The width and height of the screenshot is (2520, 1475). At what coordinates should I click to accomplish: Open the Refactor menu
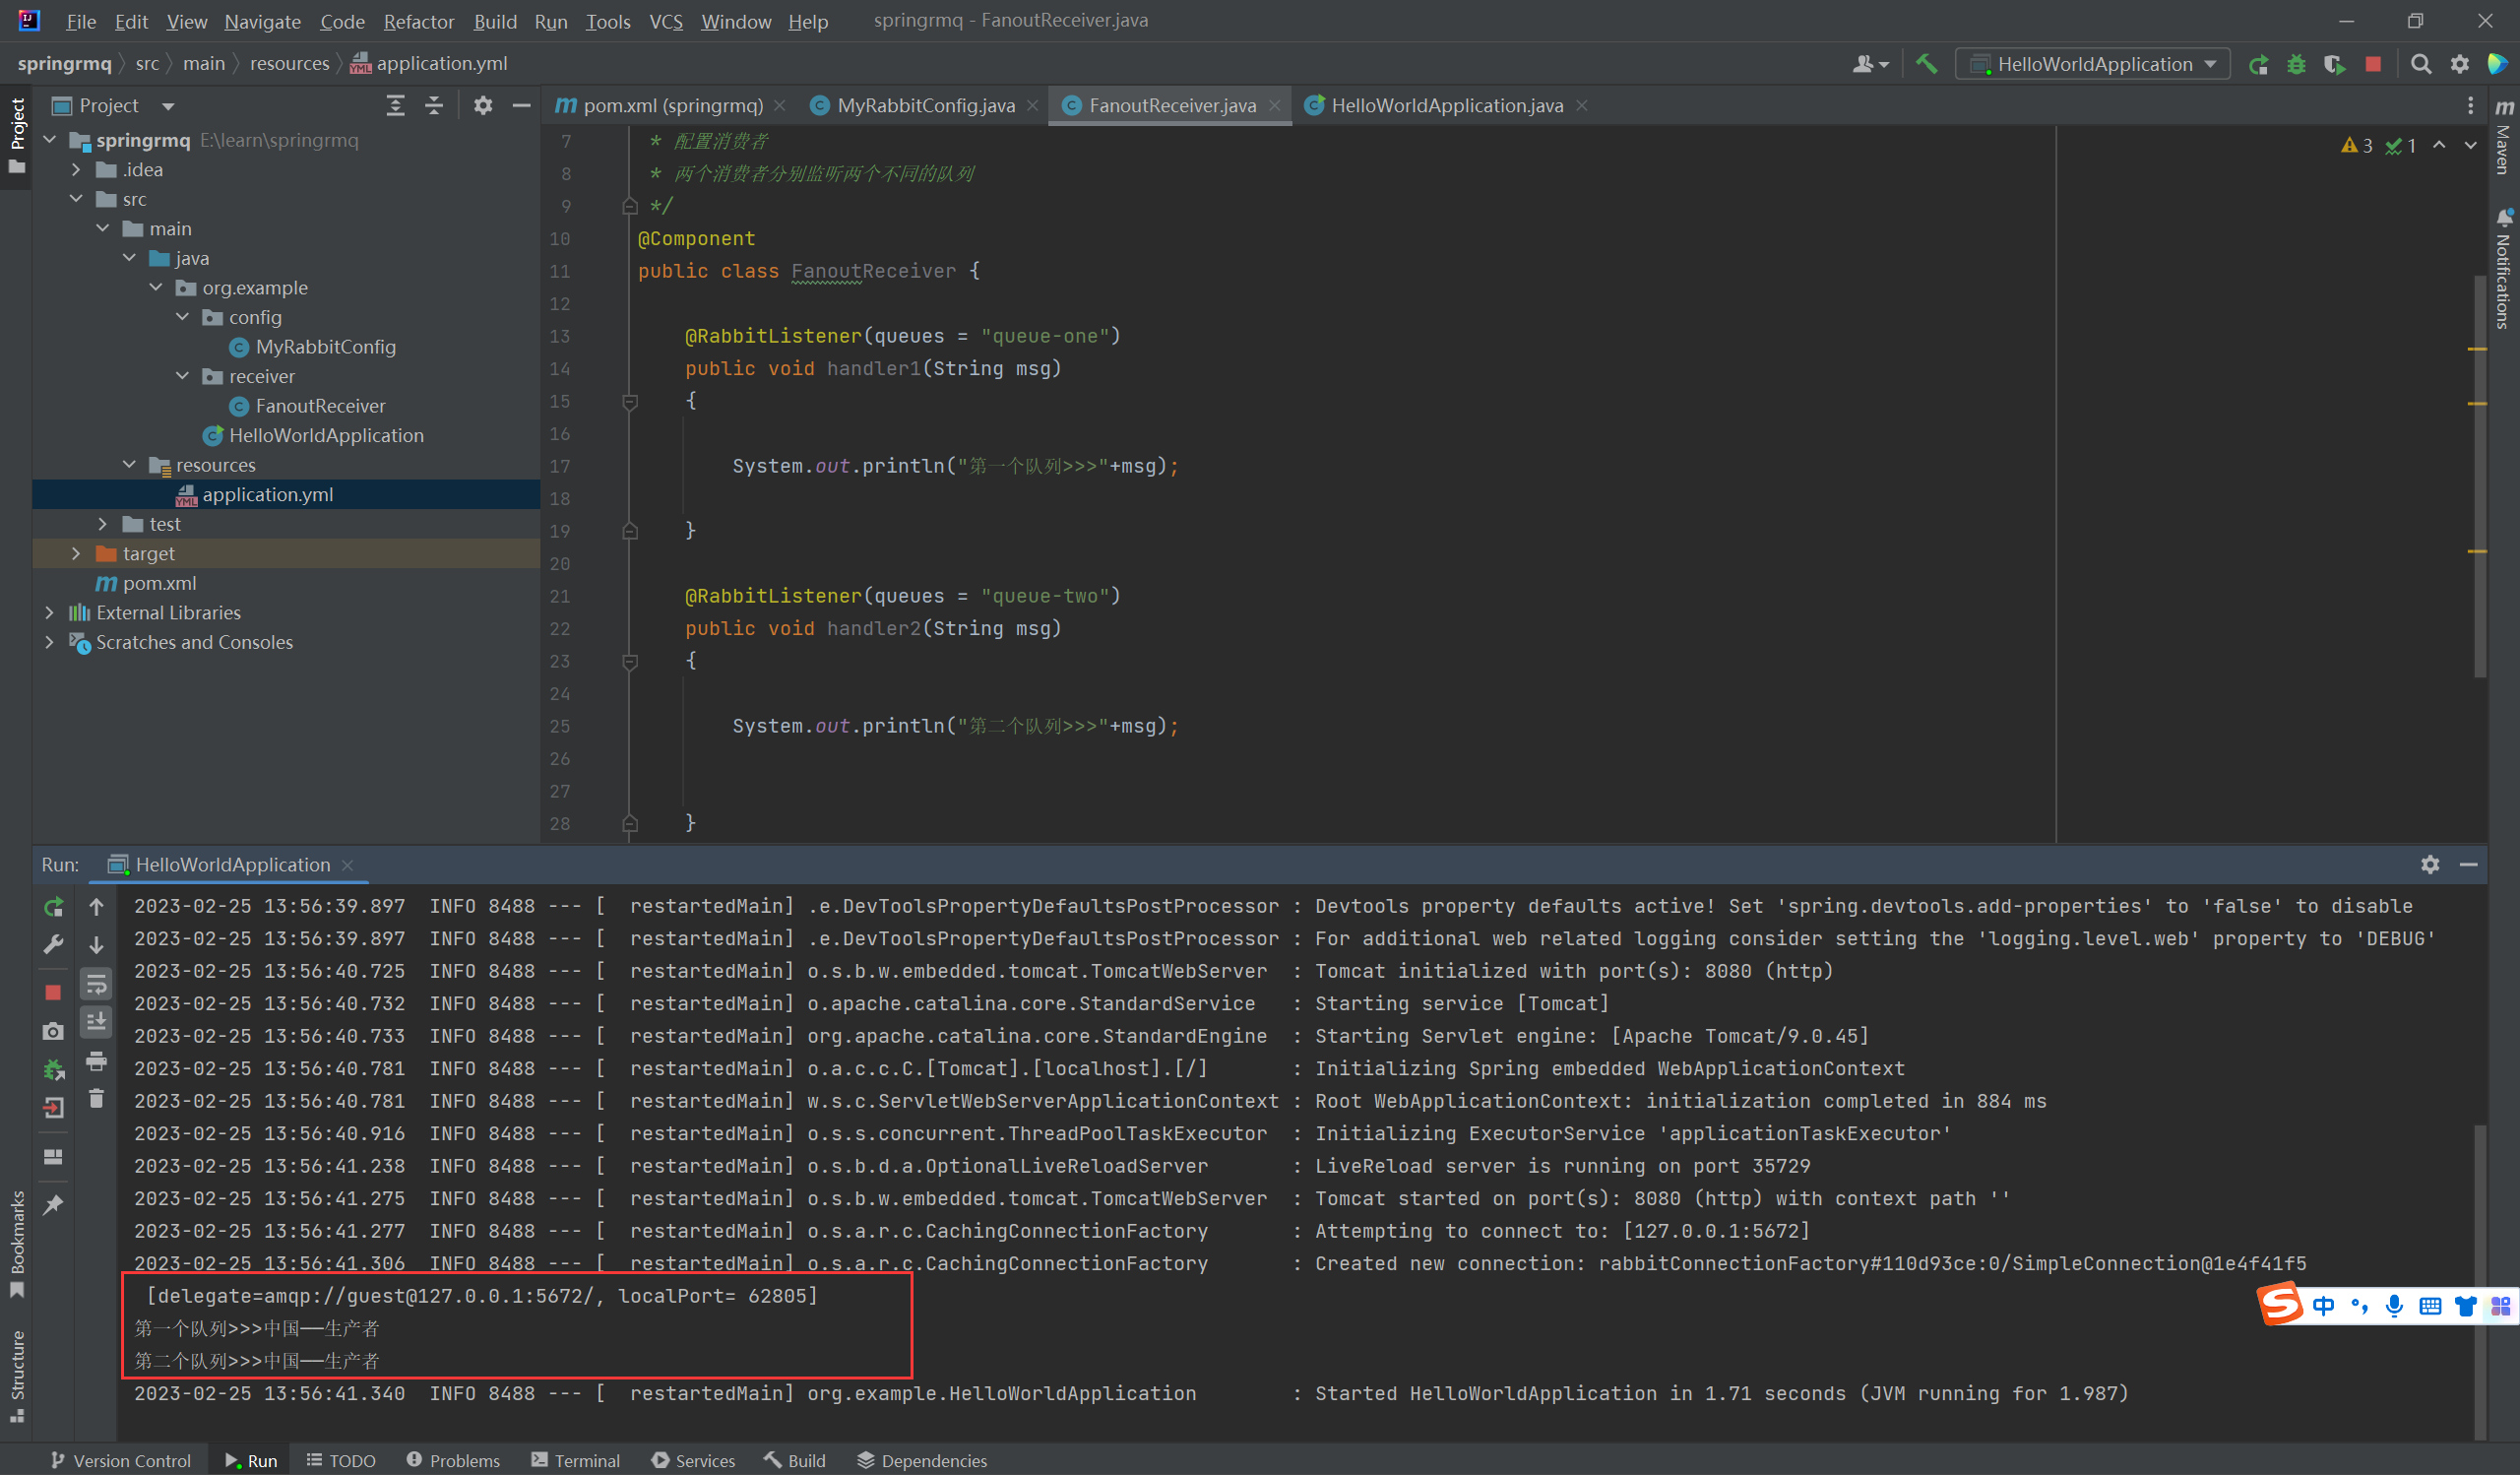coord(418,21)
